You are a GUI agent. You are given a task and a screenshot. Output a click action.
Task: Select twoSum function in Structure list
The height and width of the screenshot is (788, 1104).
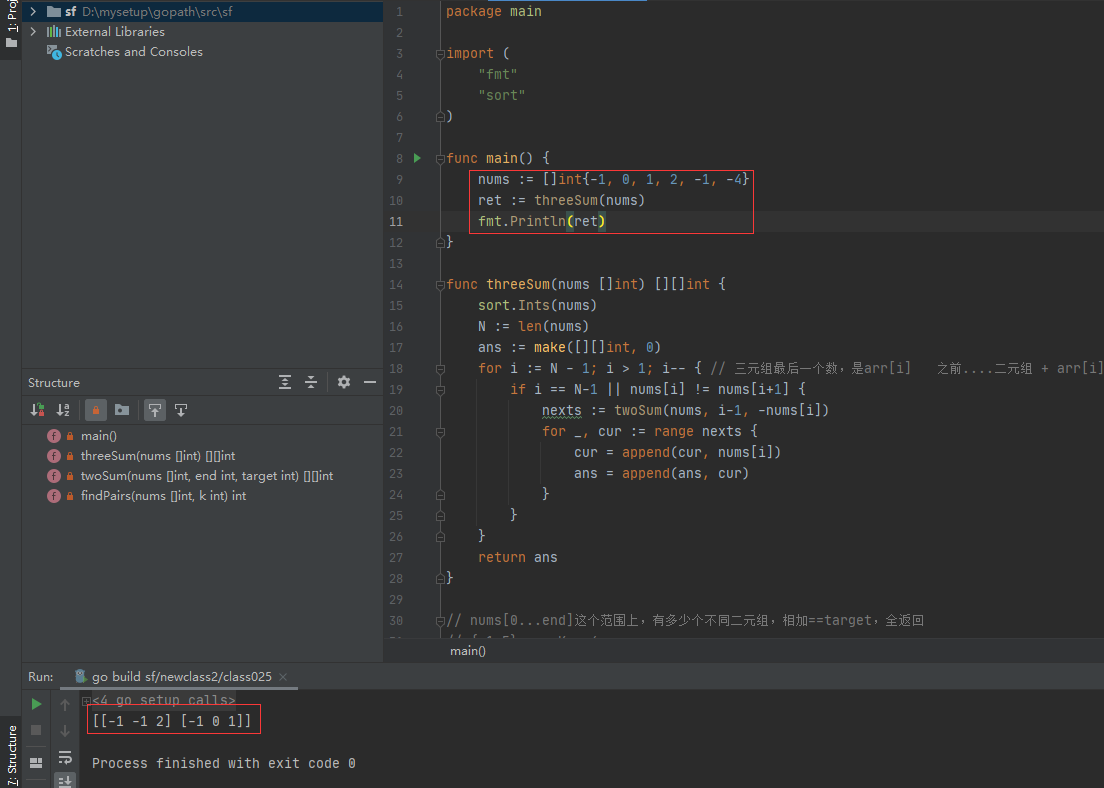point(206,476)
